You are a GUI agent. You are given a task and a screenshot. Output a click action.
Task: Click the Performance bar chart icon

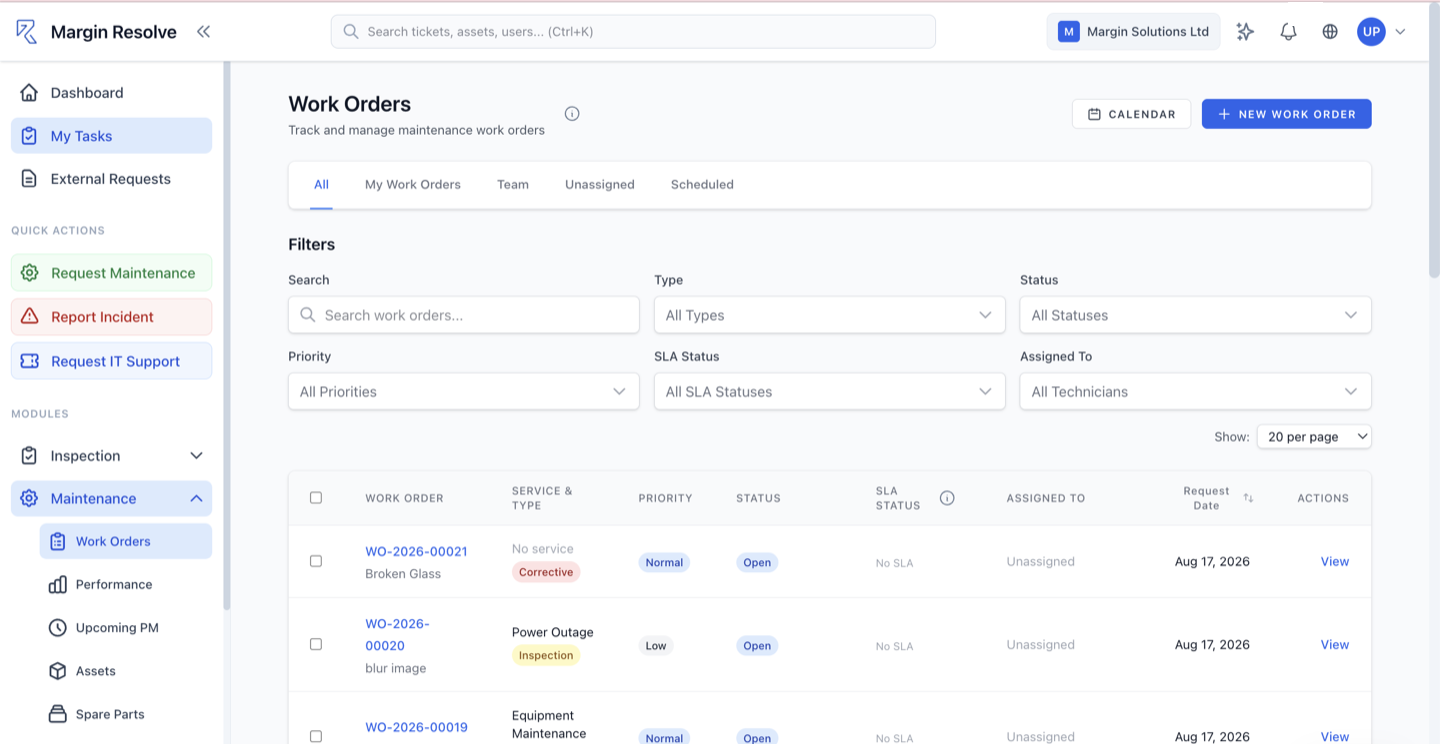point(58,584)
